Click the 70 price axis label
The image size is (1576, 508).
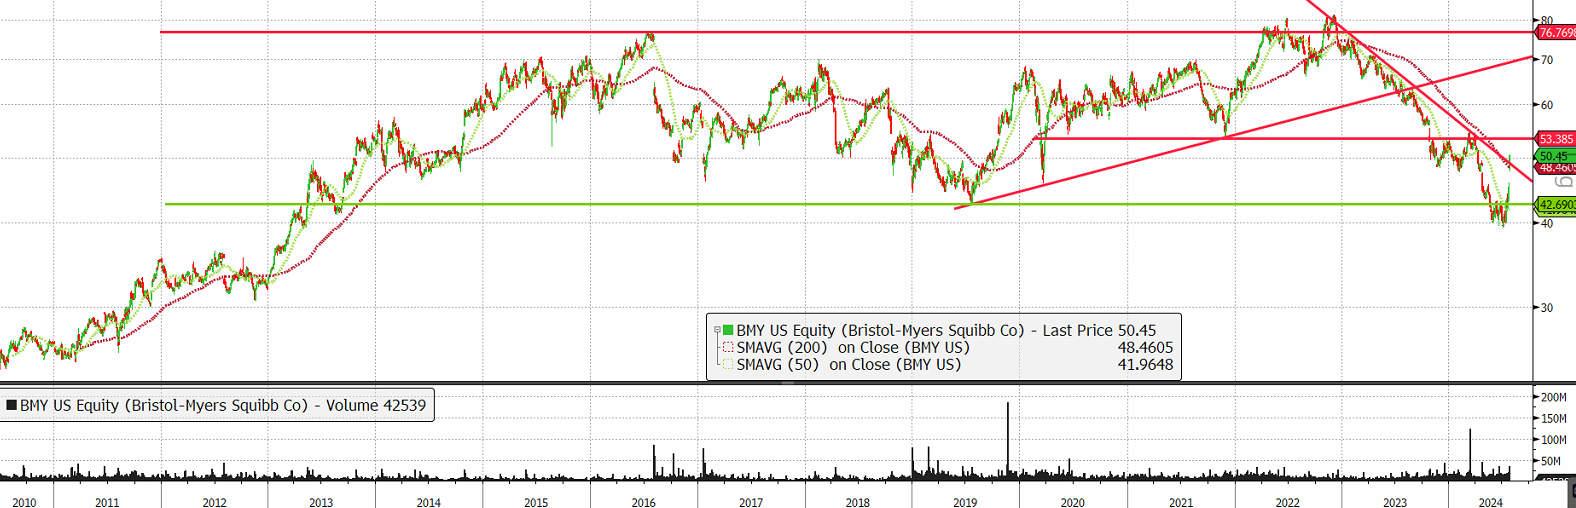click(1547, 60)
